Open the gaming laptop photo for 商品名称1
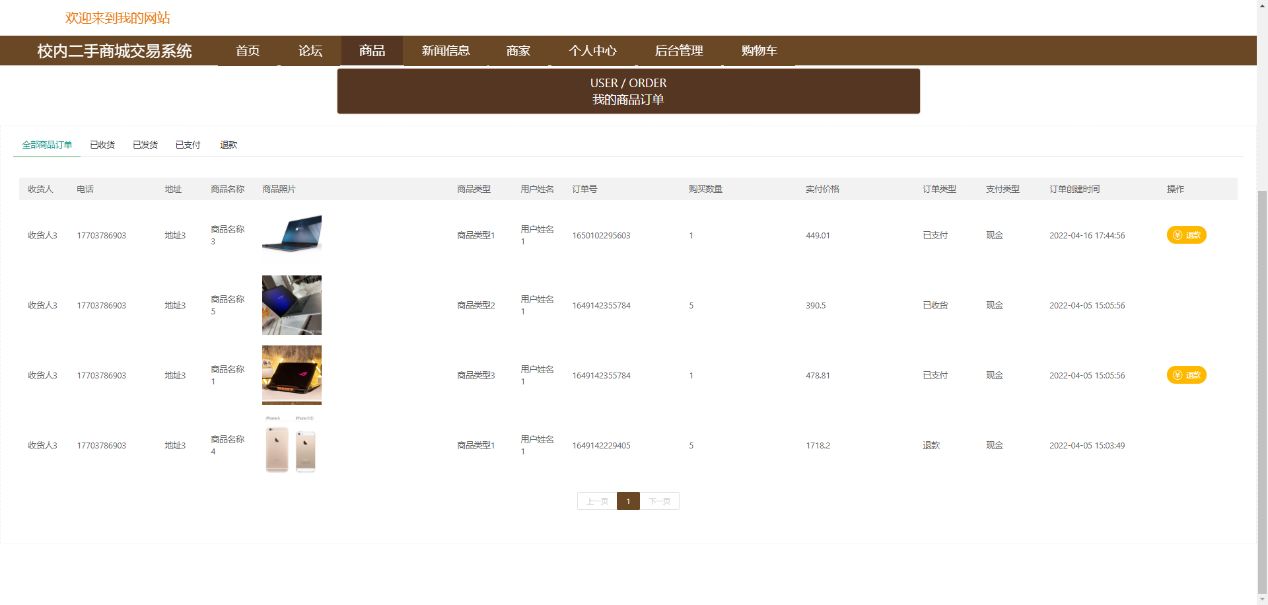 [292, 375]
